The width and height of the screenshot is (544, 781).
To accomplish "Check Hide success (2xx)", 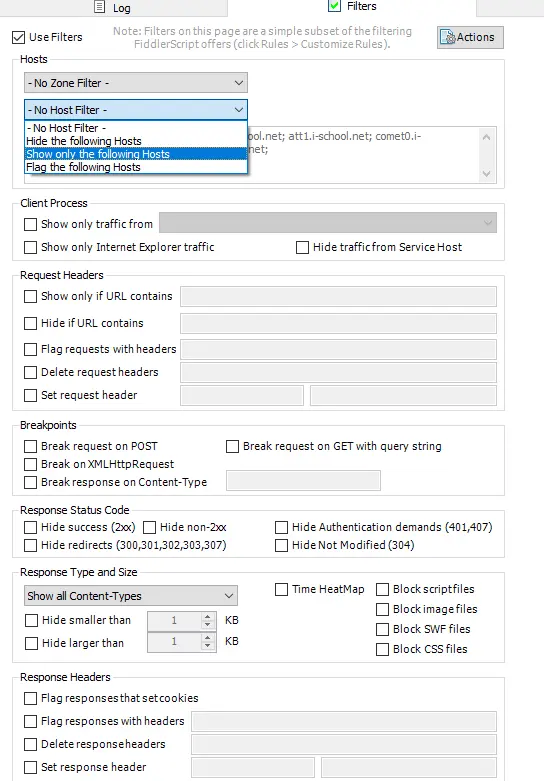I will click(30, 527).
